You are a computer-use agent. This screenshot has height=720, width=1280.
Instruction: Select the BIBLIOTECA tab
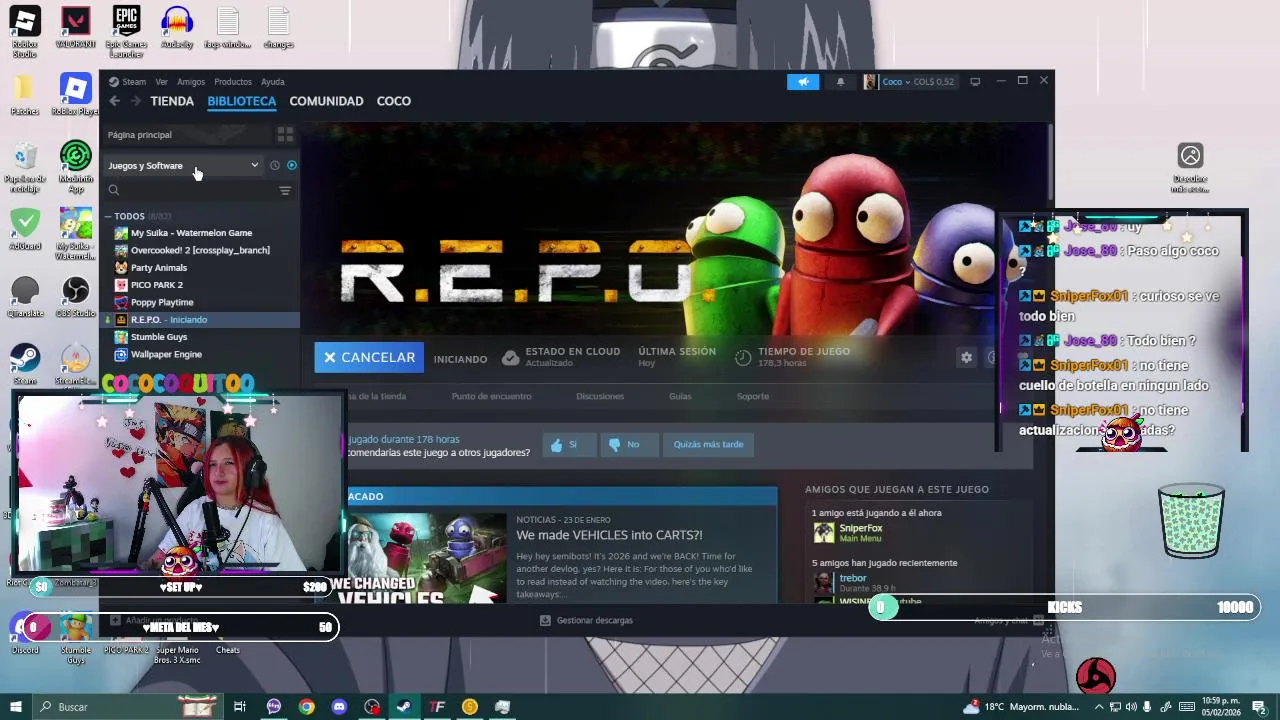pyautogui.click(x=241, y=101)
